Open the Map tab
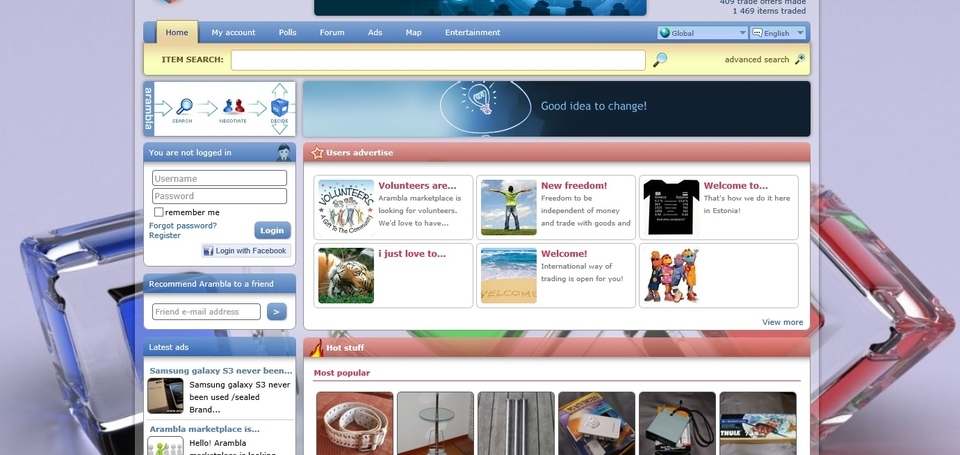Screen dimensions: 960x455 [x=413, y=32]
